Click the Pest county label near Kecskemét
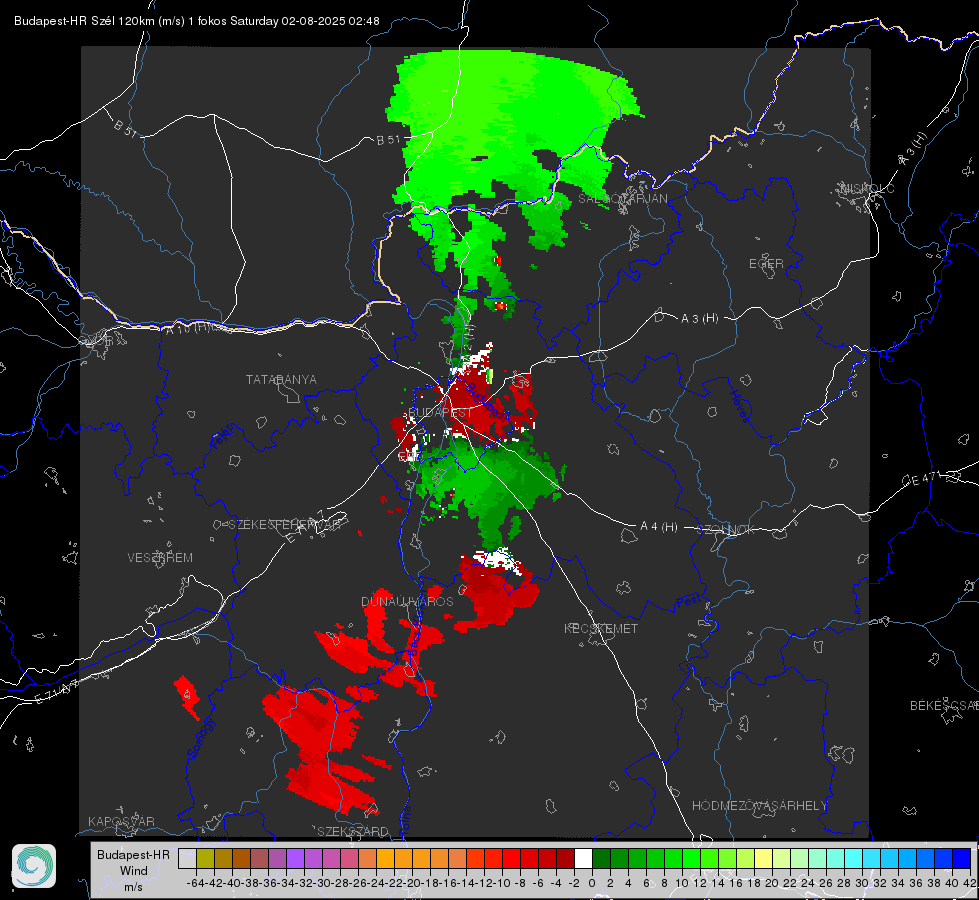 tap(688, 602)
